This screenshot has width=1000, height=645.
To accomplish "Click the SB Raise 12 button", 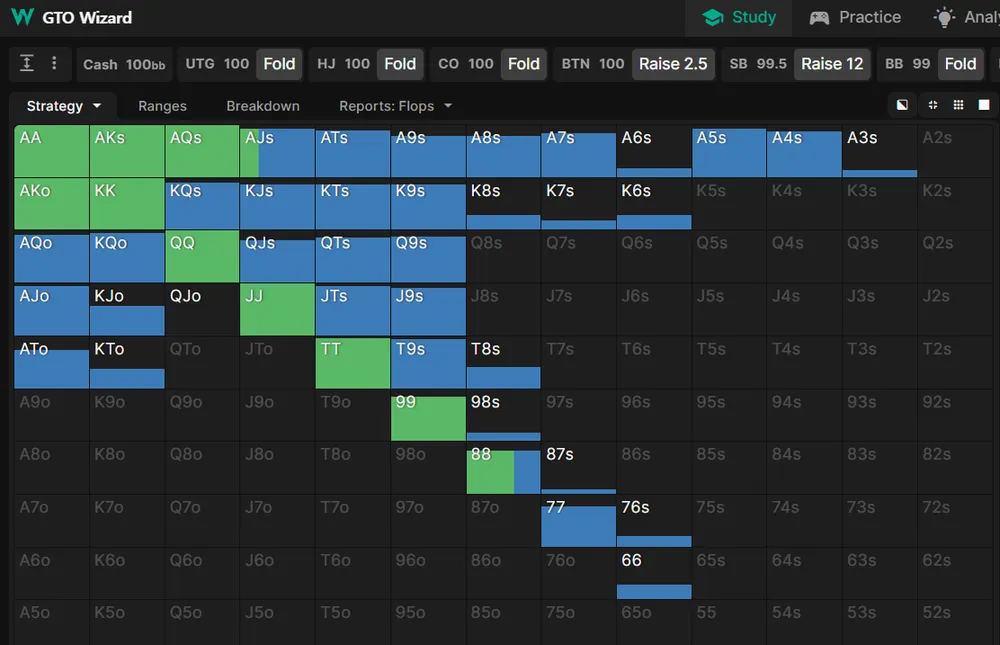I will pos(832,64).
